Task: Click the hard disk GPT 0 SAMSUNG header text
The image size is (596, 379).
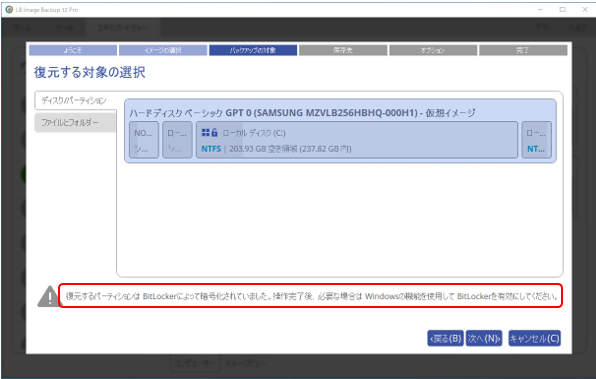Action: tap(302, 113)
